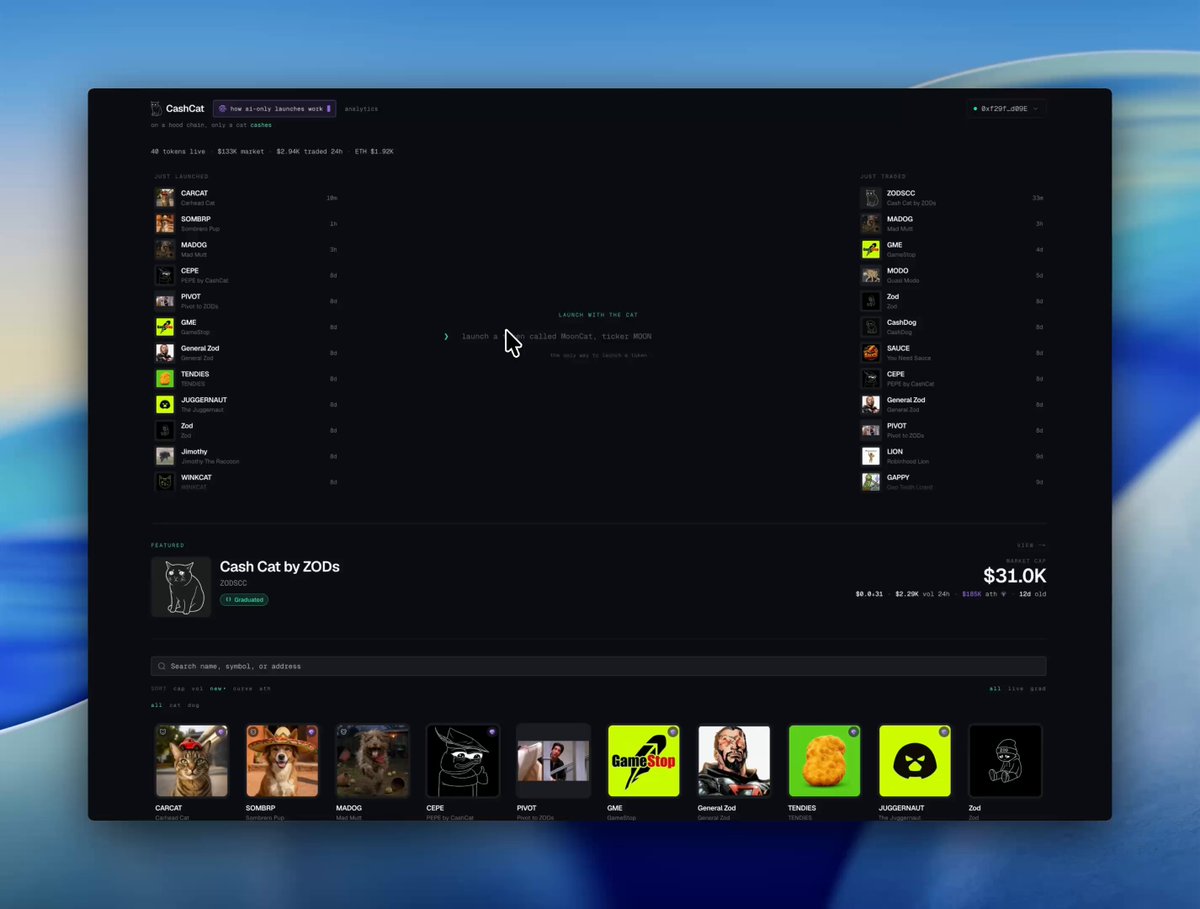This screenshot has width=1200, height=909.
Task: Open the featured Cash Cat by ZODs image
Action: (x=181, y=587)
